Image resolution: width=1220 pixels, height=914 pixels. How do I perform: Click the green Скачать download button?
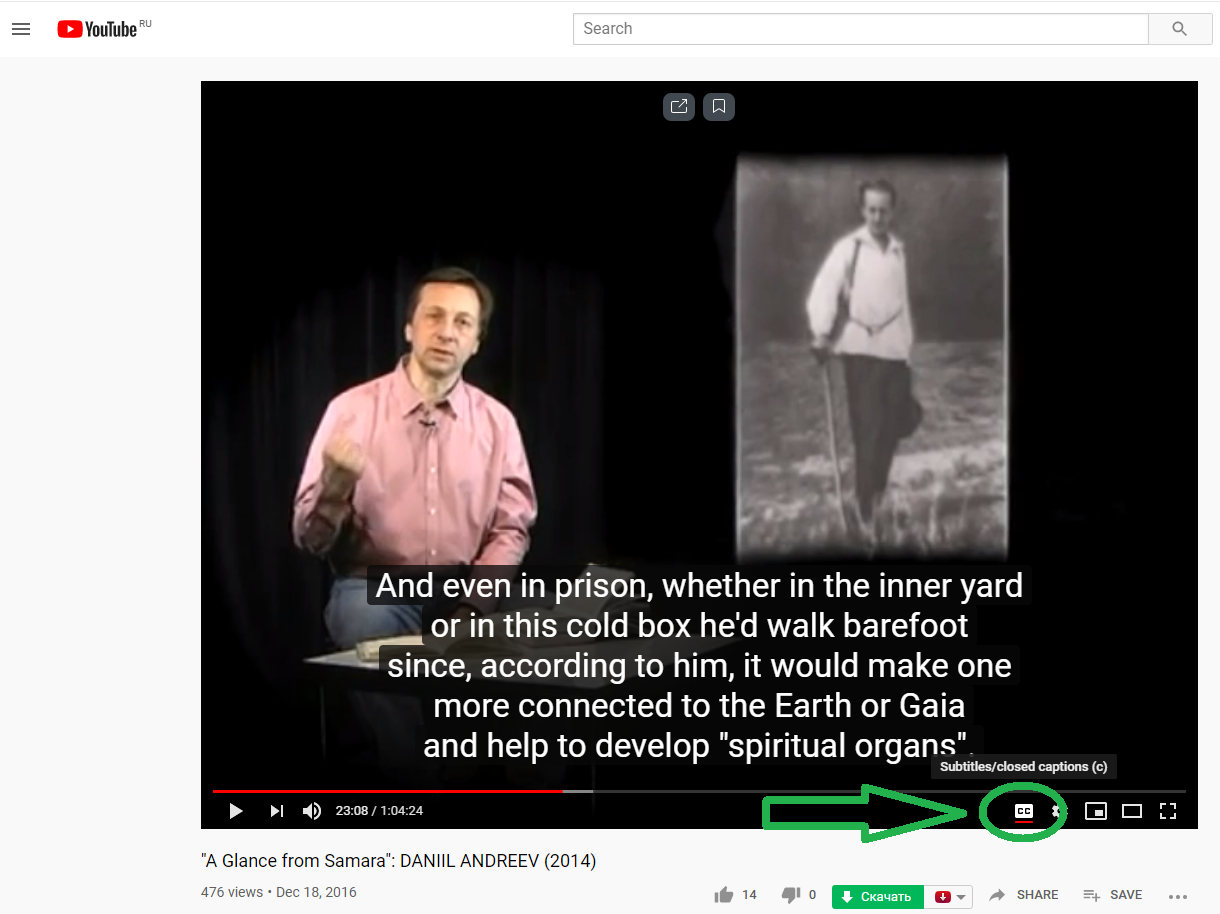pos(877,897)
